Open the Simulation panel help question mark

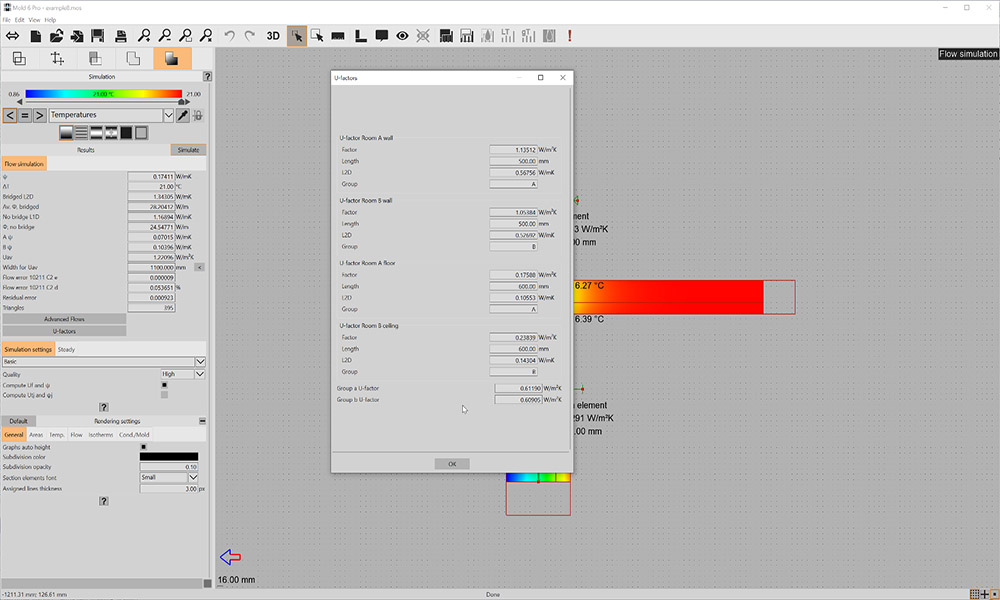207,77
